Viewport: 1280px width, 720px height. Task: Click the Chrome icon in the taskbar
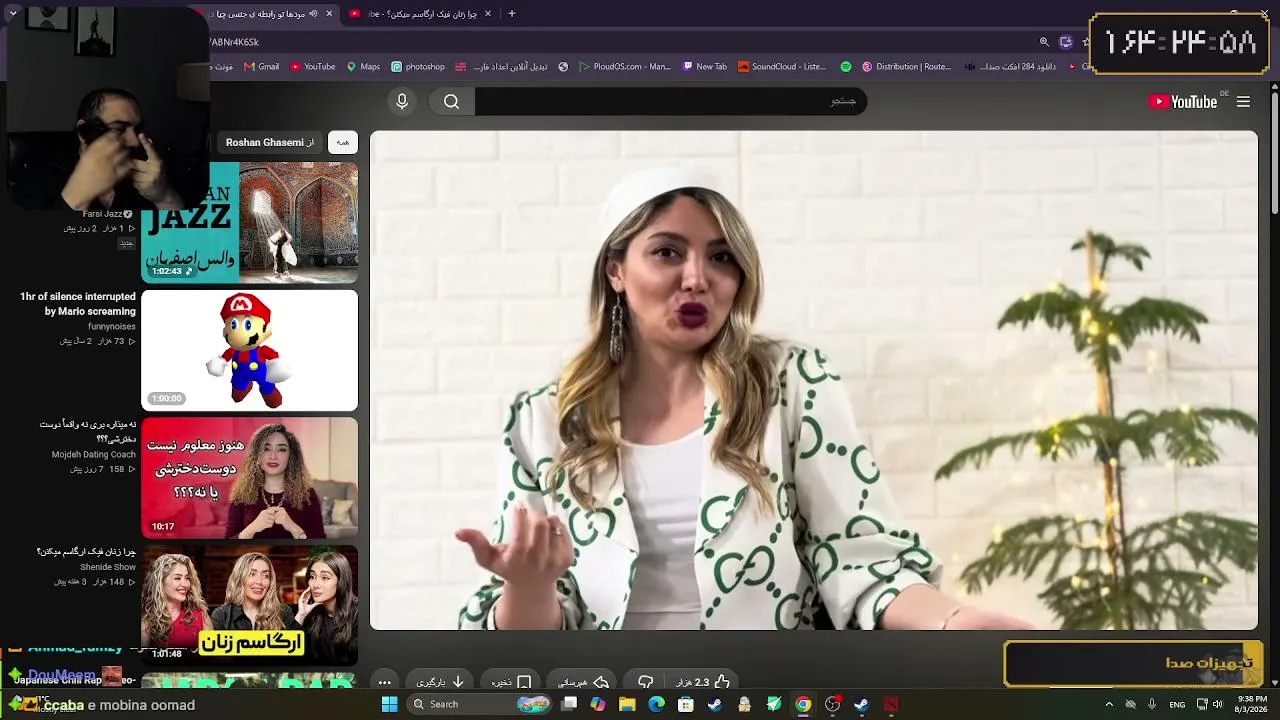coord(803,704)
